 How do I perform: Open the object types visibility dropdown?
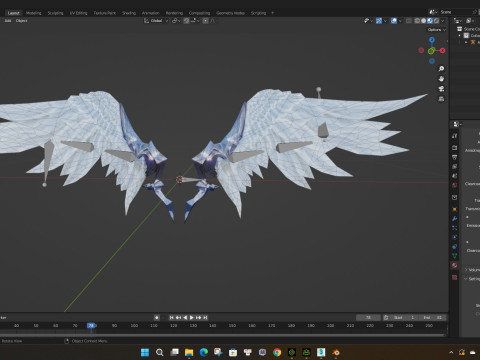[368, 21]
